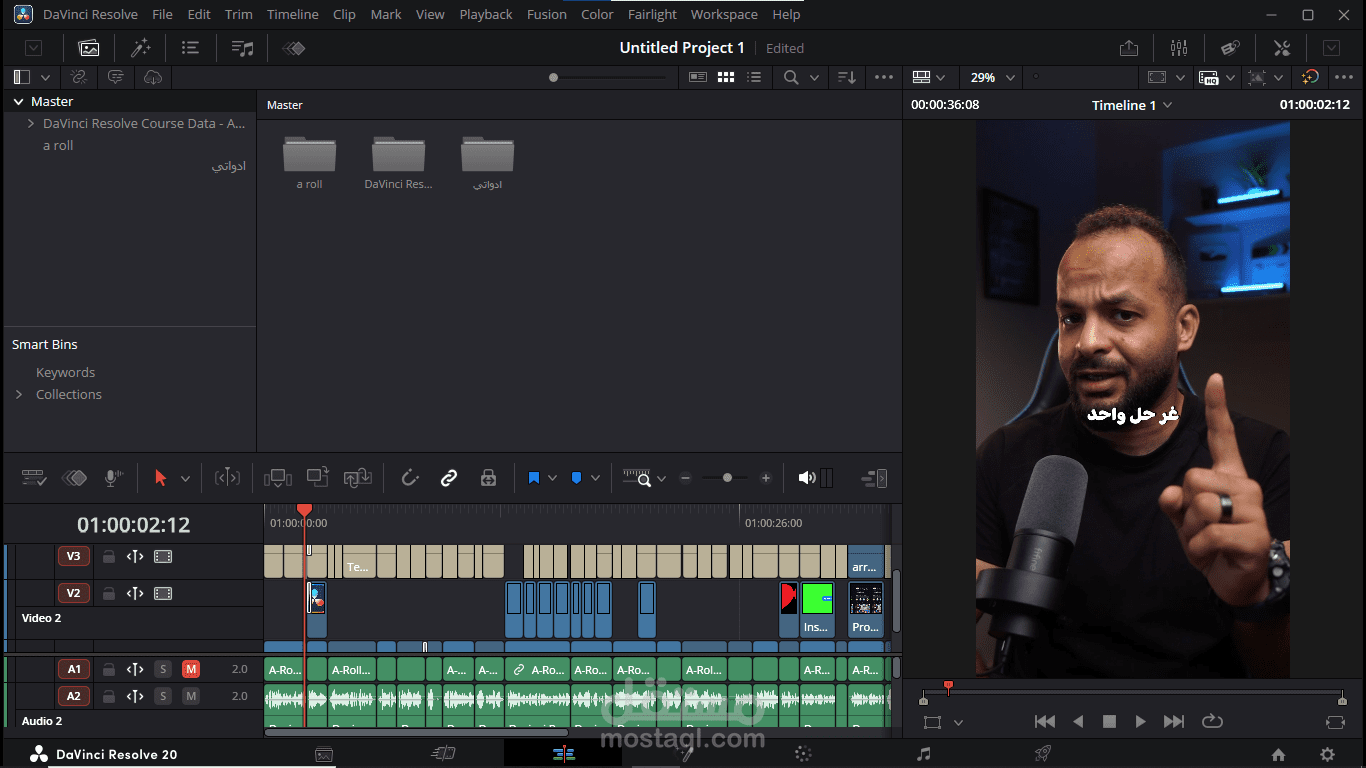Open media pool sort order icon
The image size is (1366, 768).
coord(847,77)
